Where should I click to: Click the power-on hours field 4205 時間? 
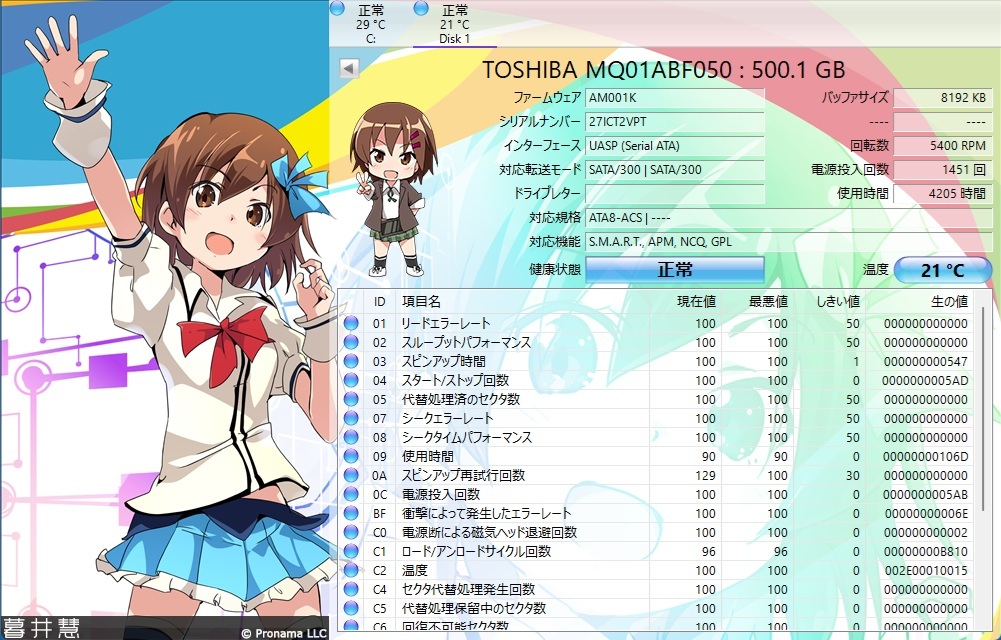tap(942, 193)
